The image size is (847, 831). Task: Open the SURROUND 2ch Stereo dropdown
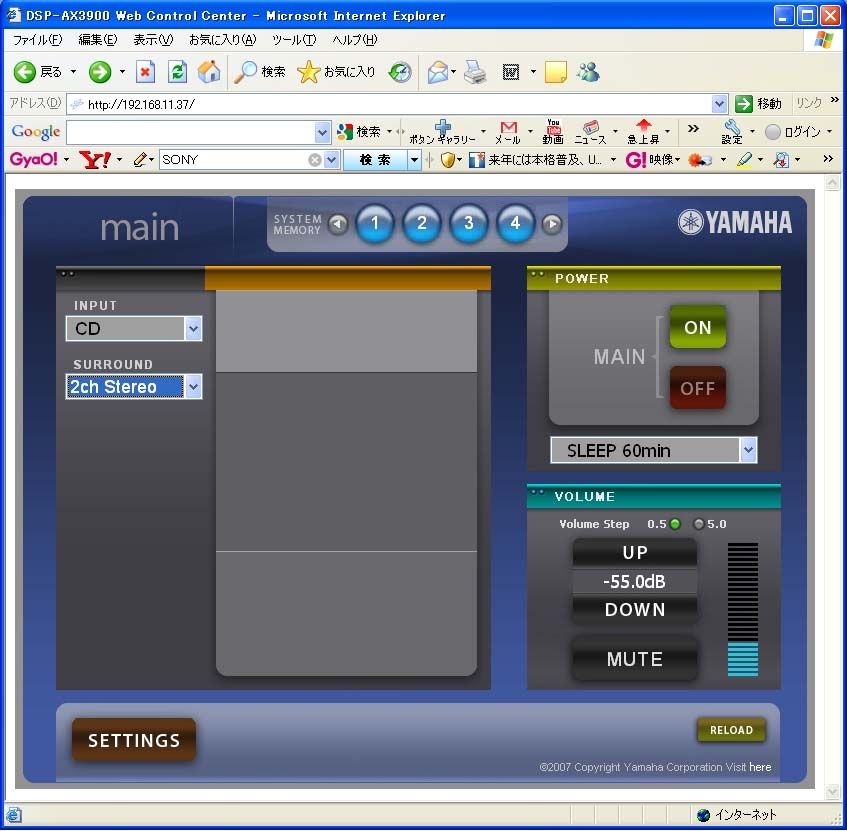pyautogui.click(x=193, y=387)
